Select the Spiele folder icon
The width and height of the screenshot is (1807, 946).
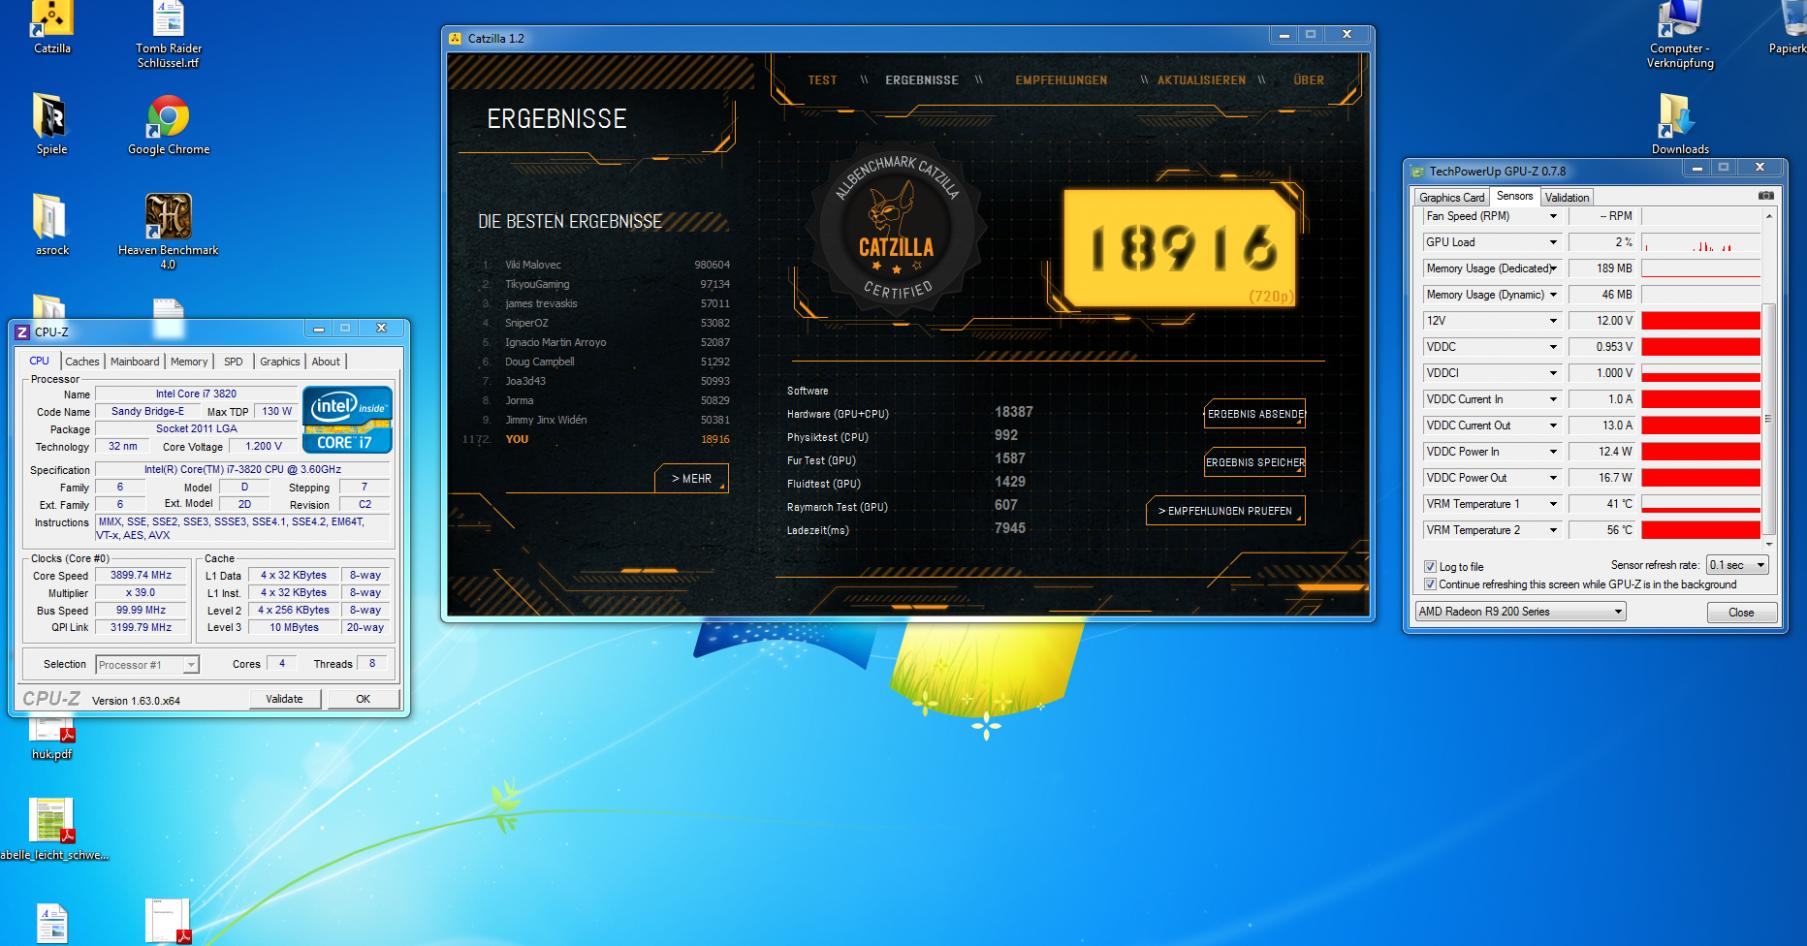click(52, 125)
